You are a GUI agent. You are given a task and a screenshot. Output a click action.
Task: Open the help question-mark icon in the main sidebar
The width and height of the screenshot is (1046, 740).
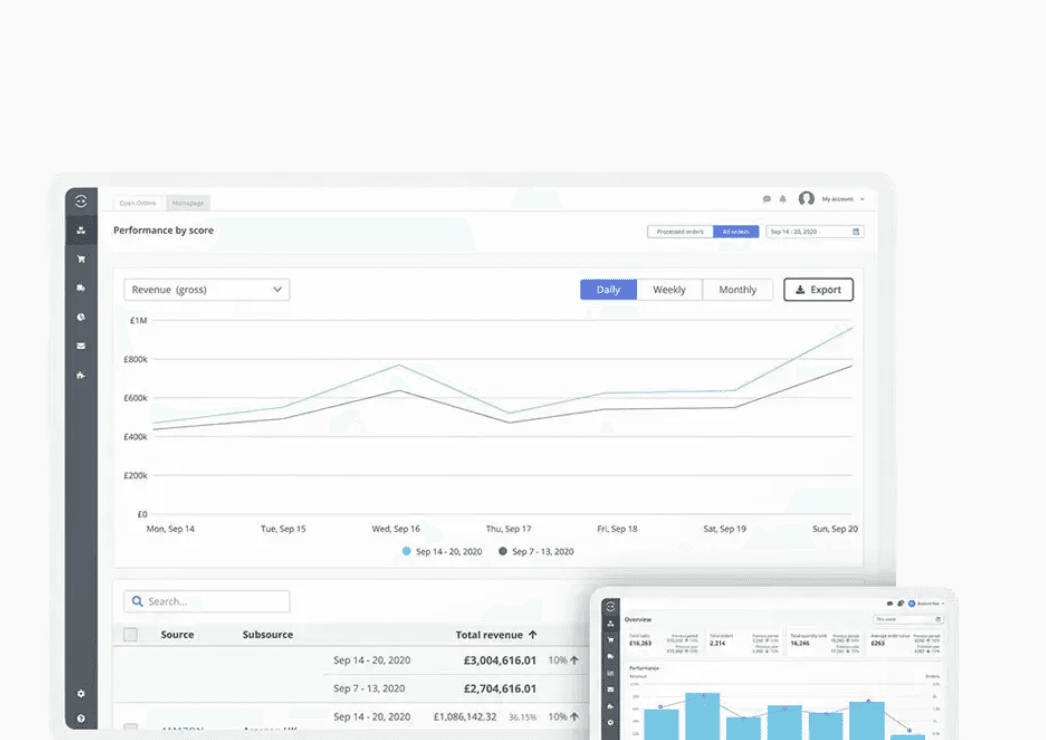tap(81, 719)
